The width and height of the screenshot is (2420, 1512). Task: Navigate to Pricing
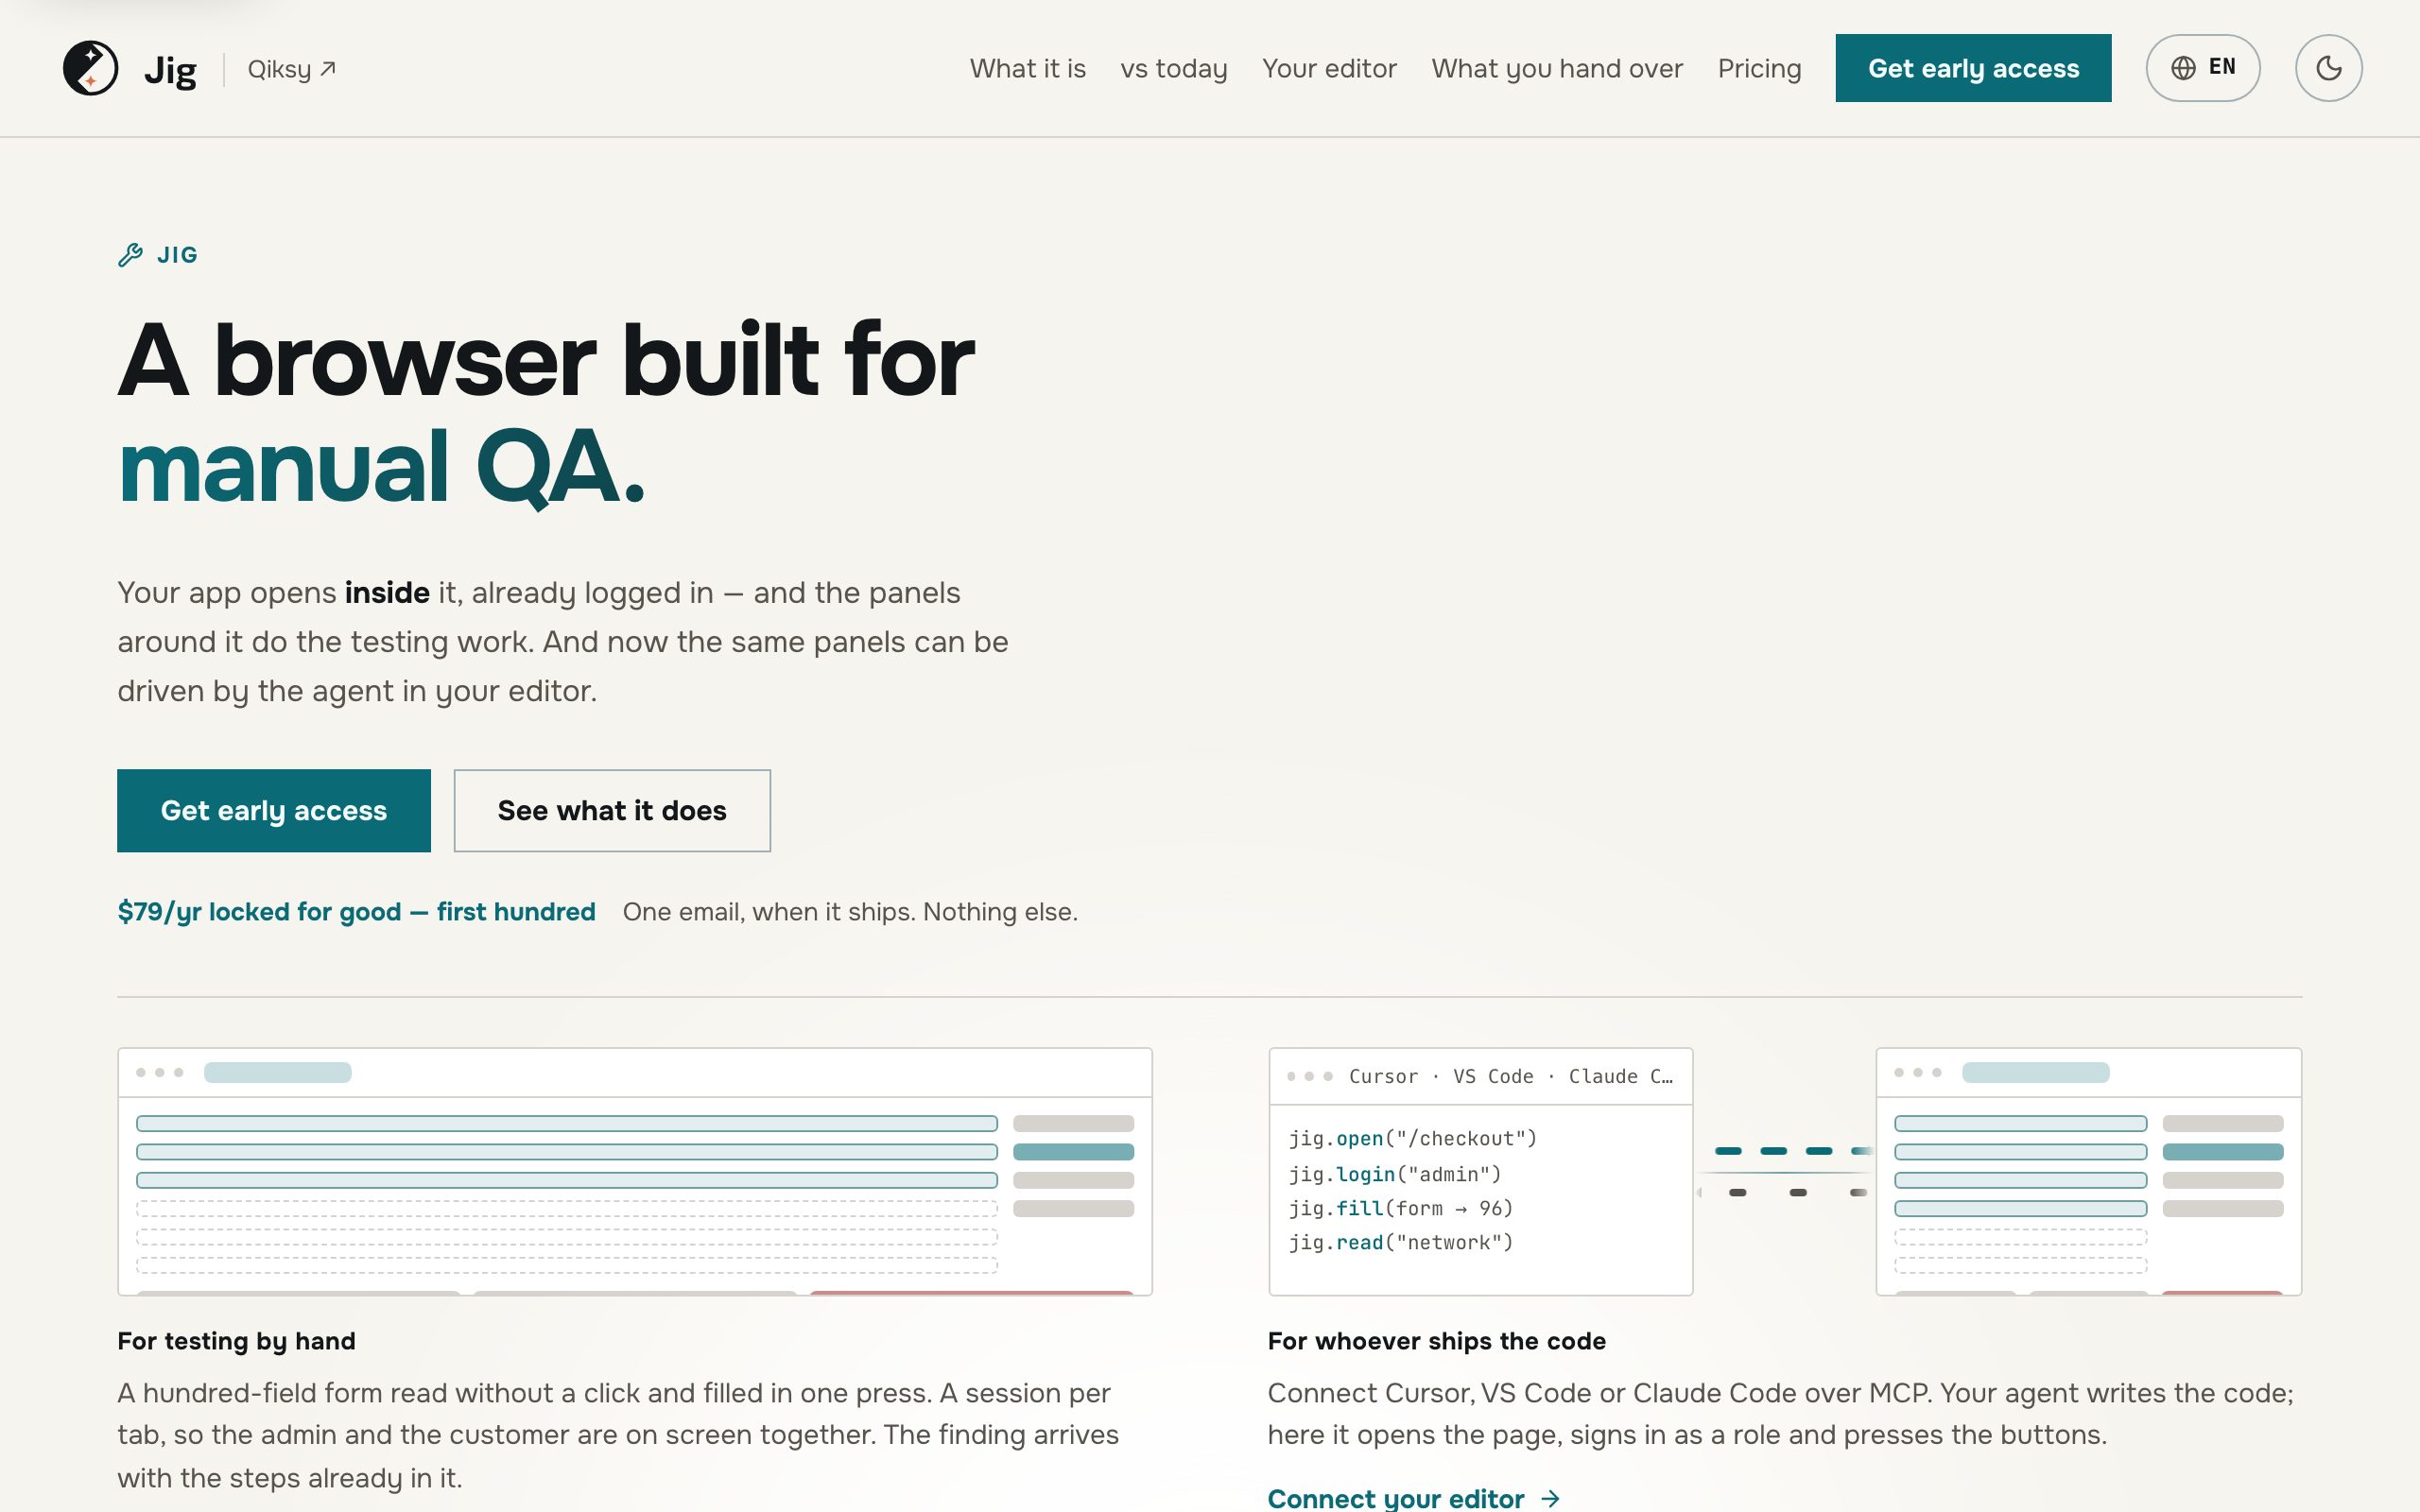1759,68
